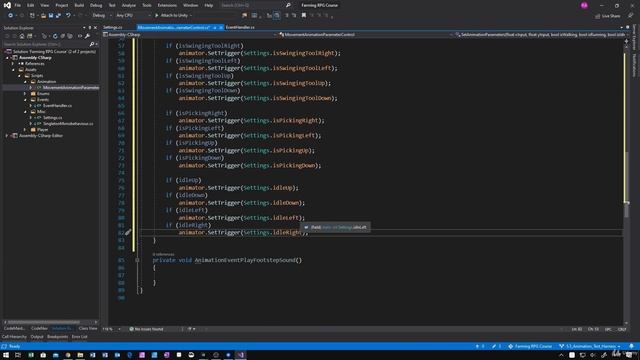Switch to the Class View tab
640x360 pixels.
(x=88, y=328)
